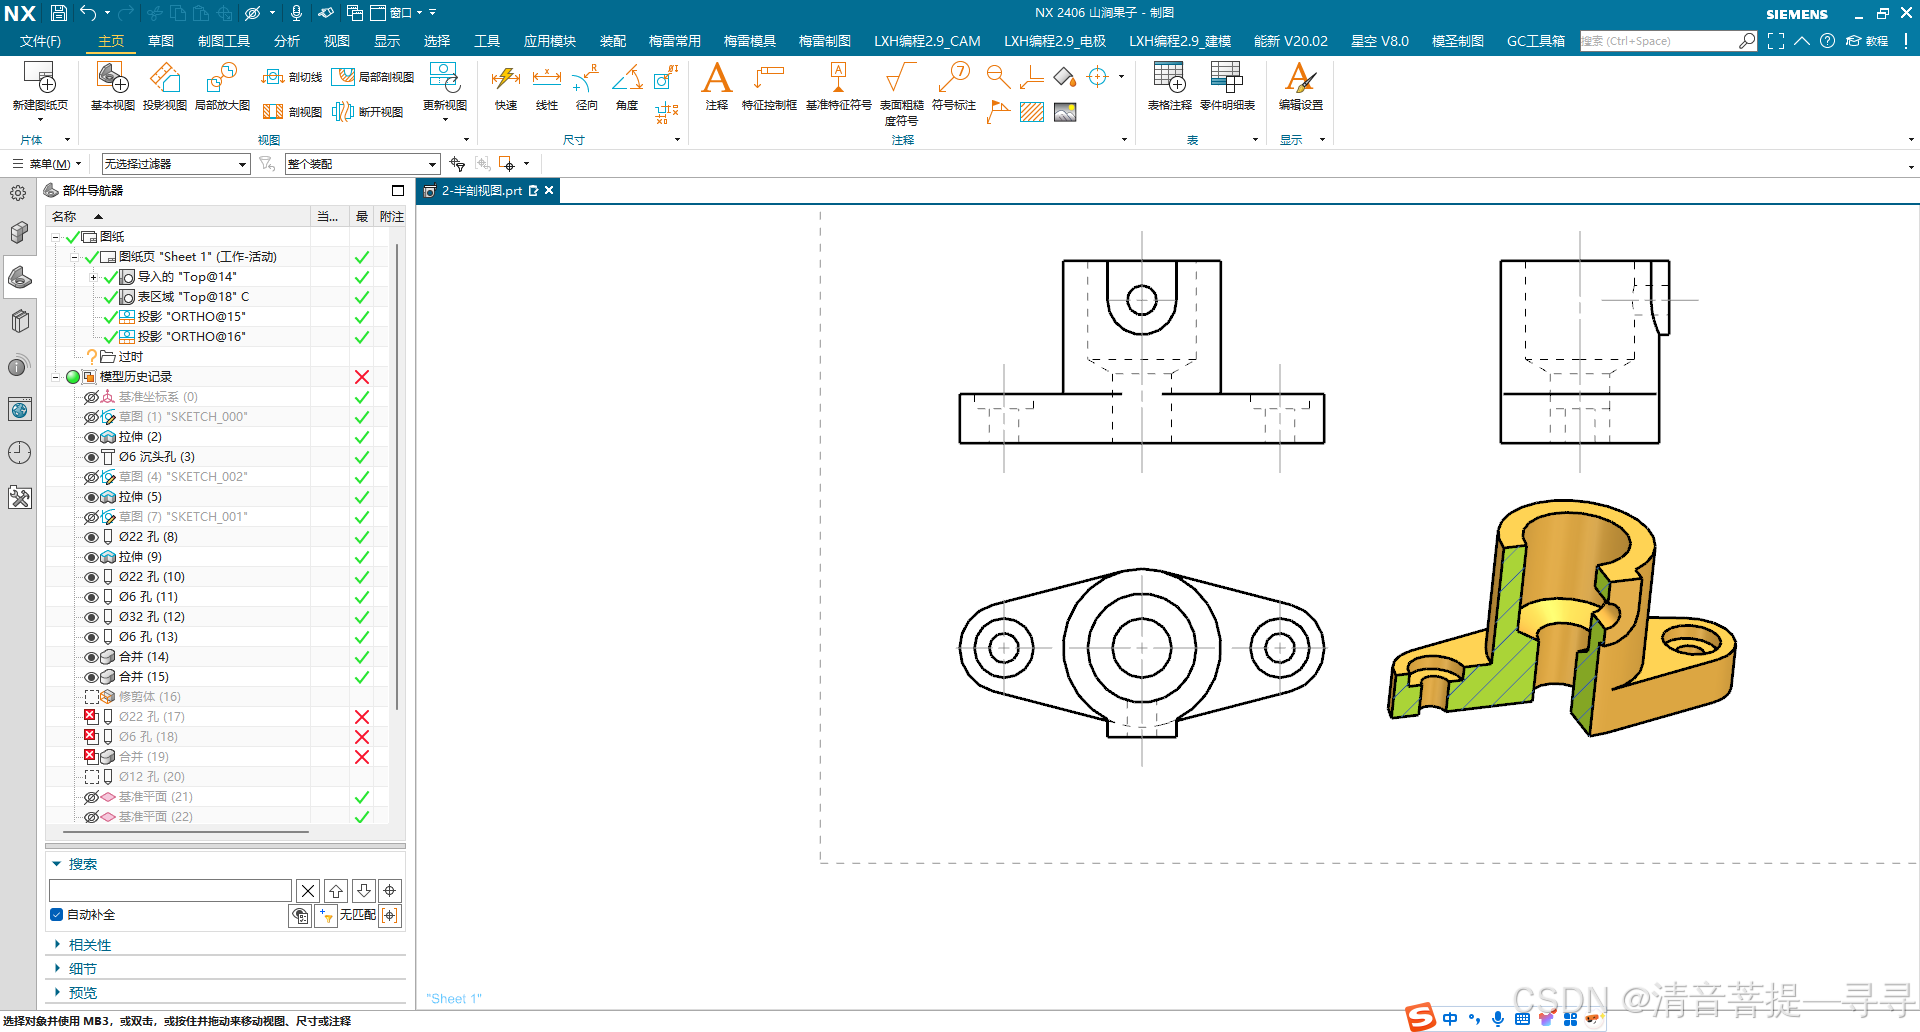1920x1032 pixels.
Task: Open the 局部放大图 detail view tool
Action: [x=222, y=86]
